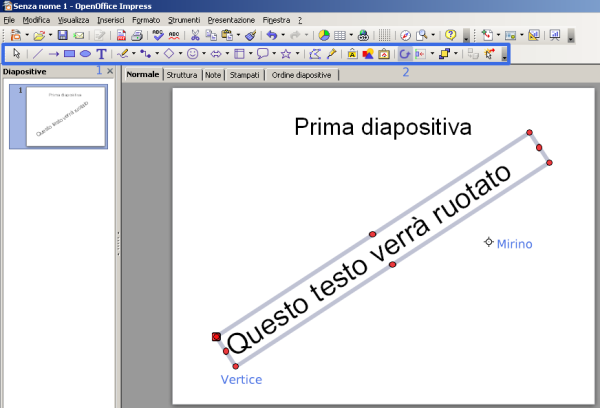The height and width of the screenshot is (408, 600).
Task: Open the Formato menu
Action: tap(144, 20)
